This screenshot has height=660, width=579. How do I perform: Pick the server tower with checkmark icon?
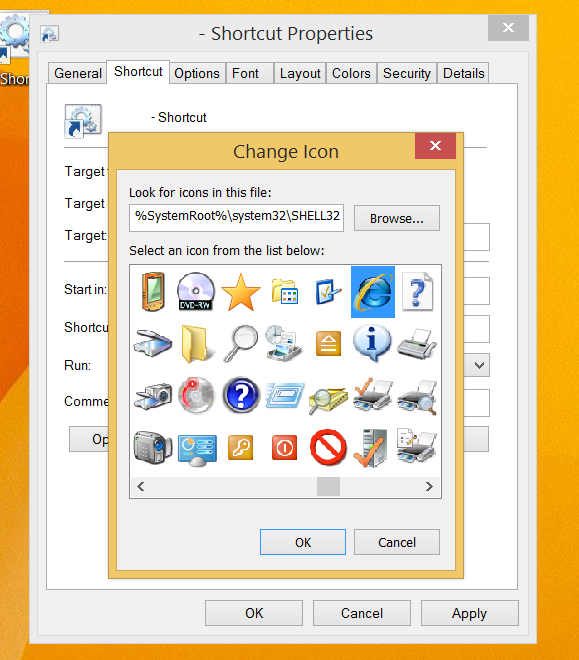tap(371, 448)
